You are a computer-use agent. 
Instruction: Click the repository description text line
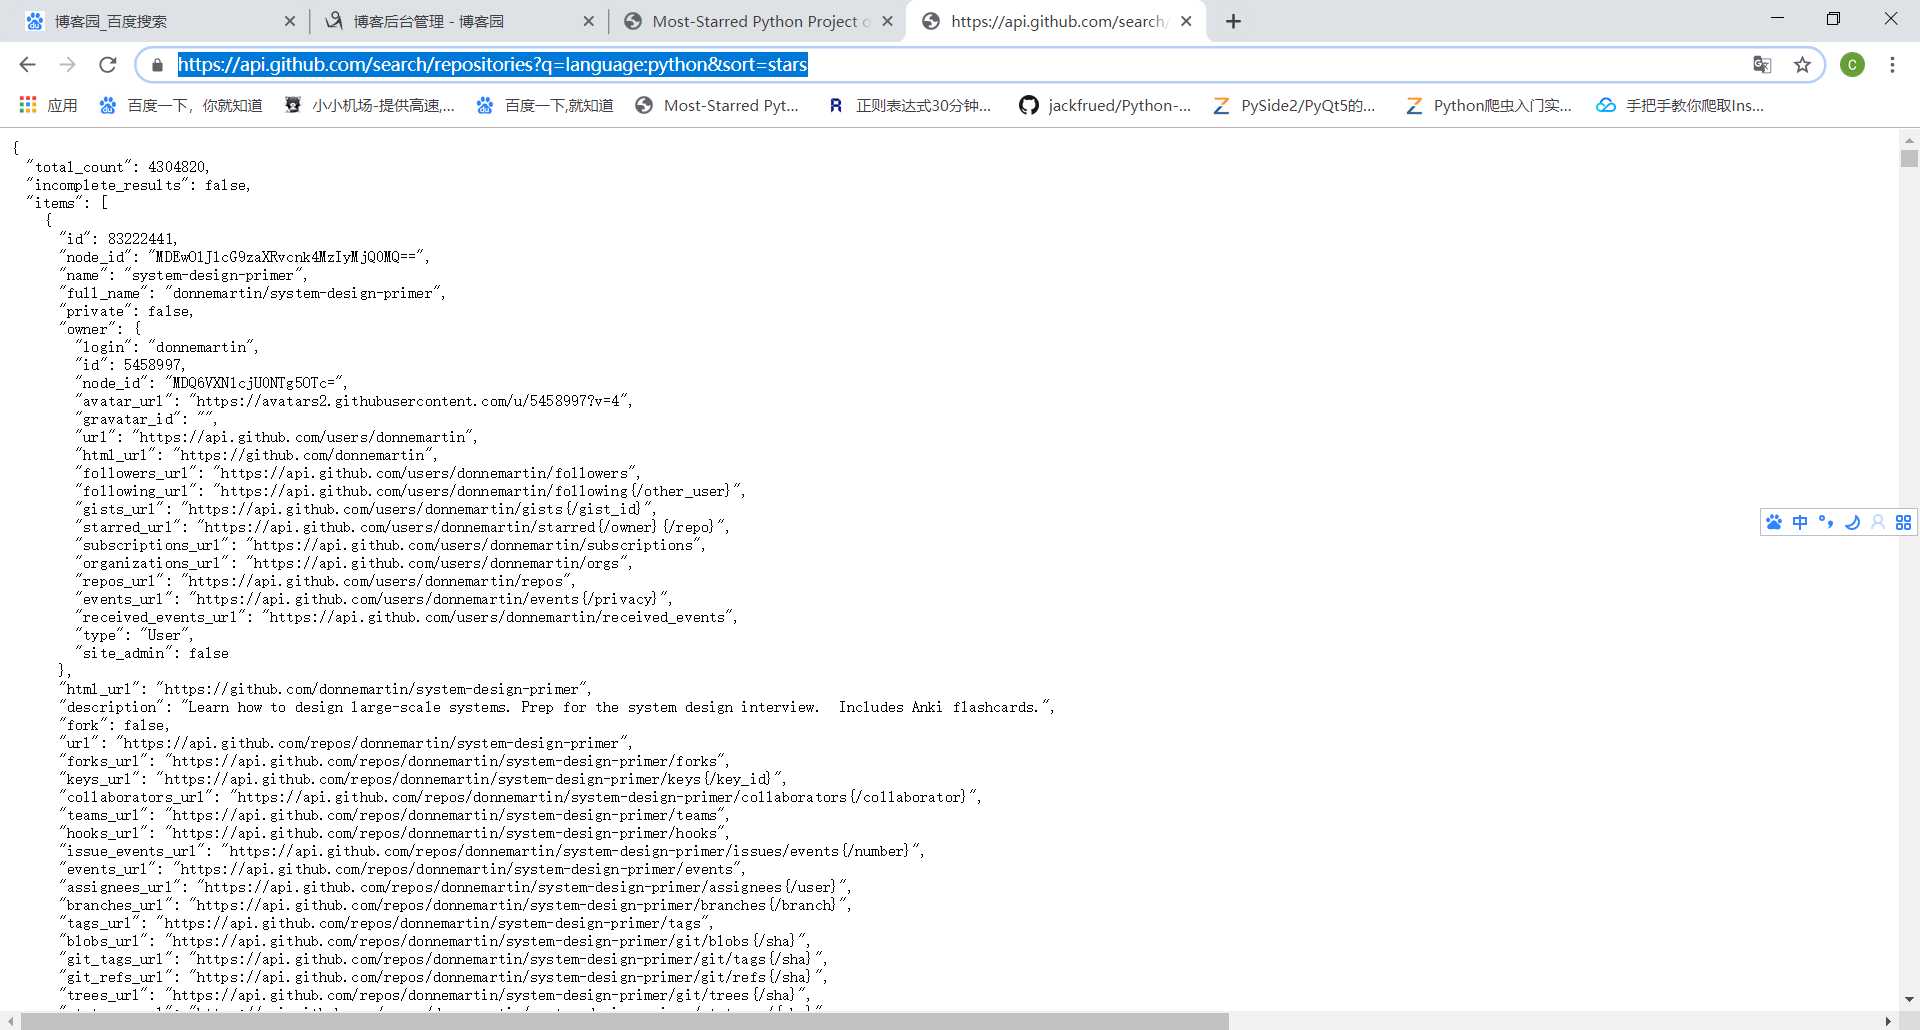556,707
